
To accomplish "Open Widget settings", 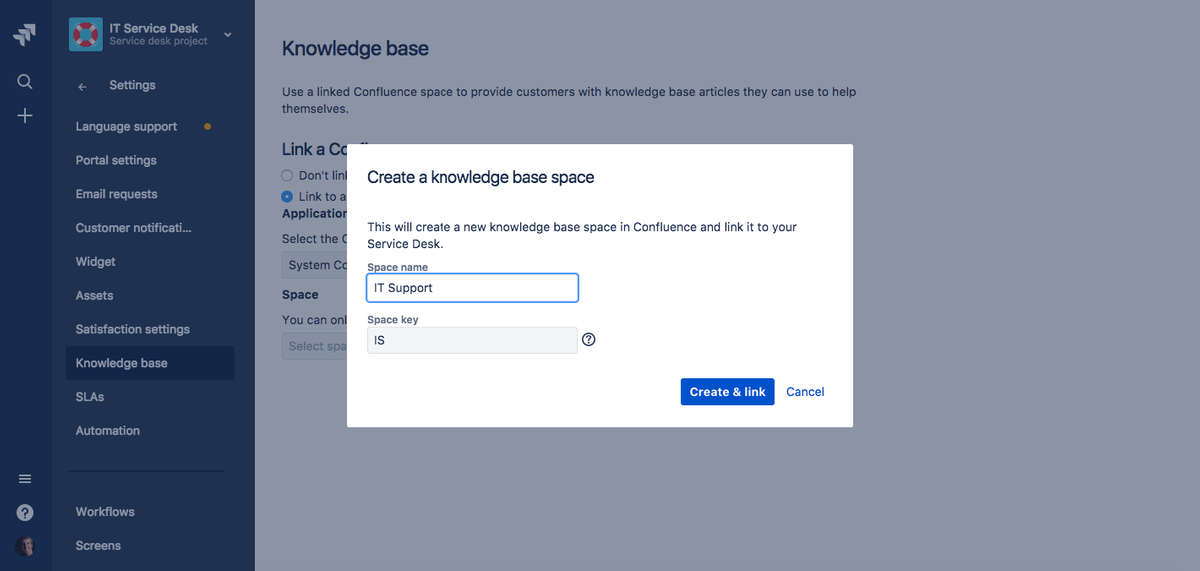I will [x=95, y=262].
